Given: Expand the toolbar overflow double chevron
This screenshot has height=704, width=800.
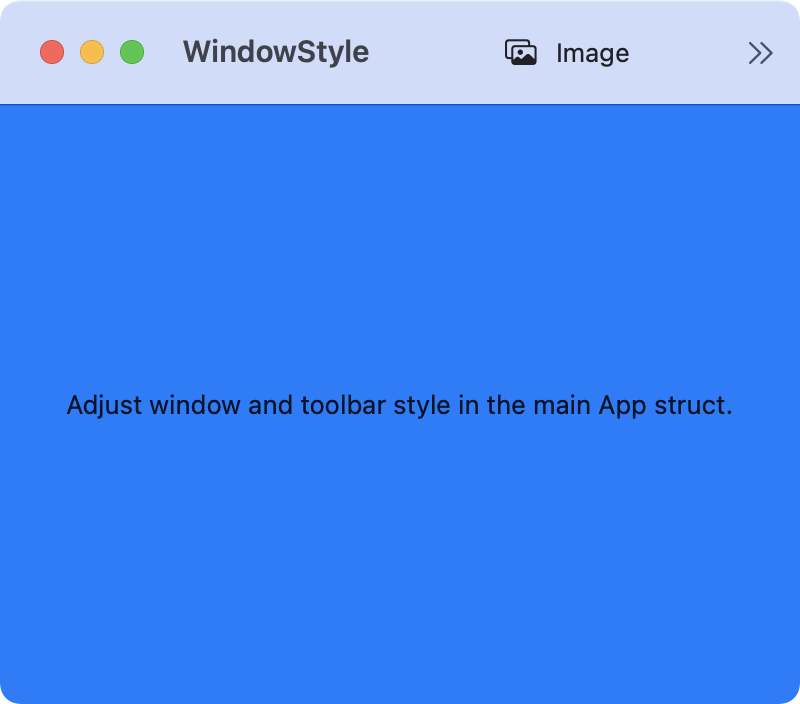Looking at the screenshot, I should coord(760,53).
